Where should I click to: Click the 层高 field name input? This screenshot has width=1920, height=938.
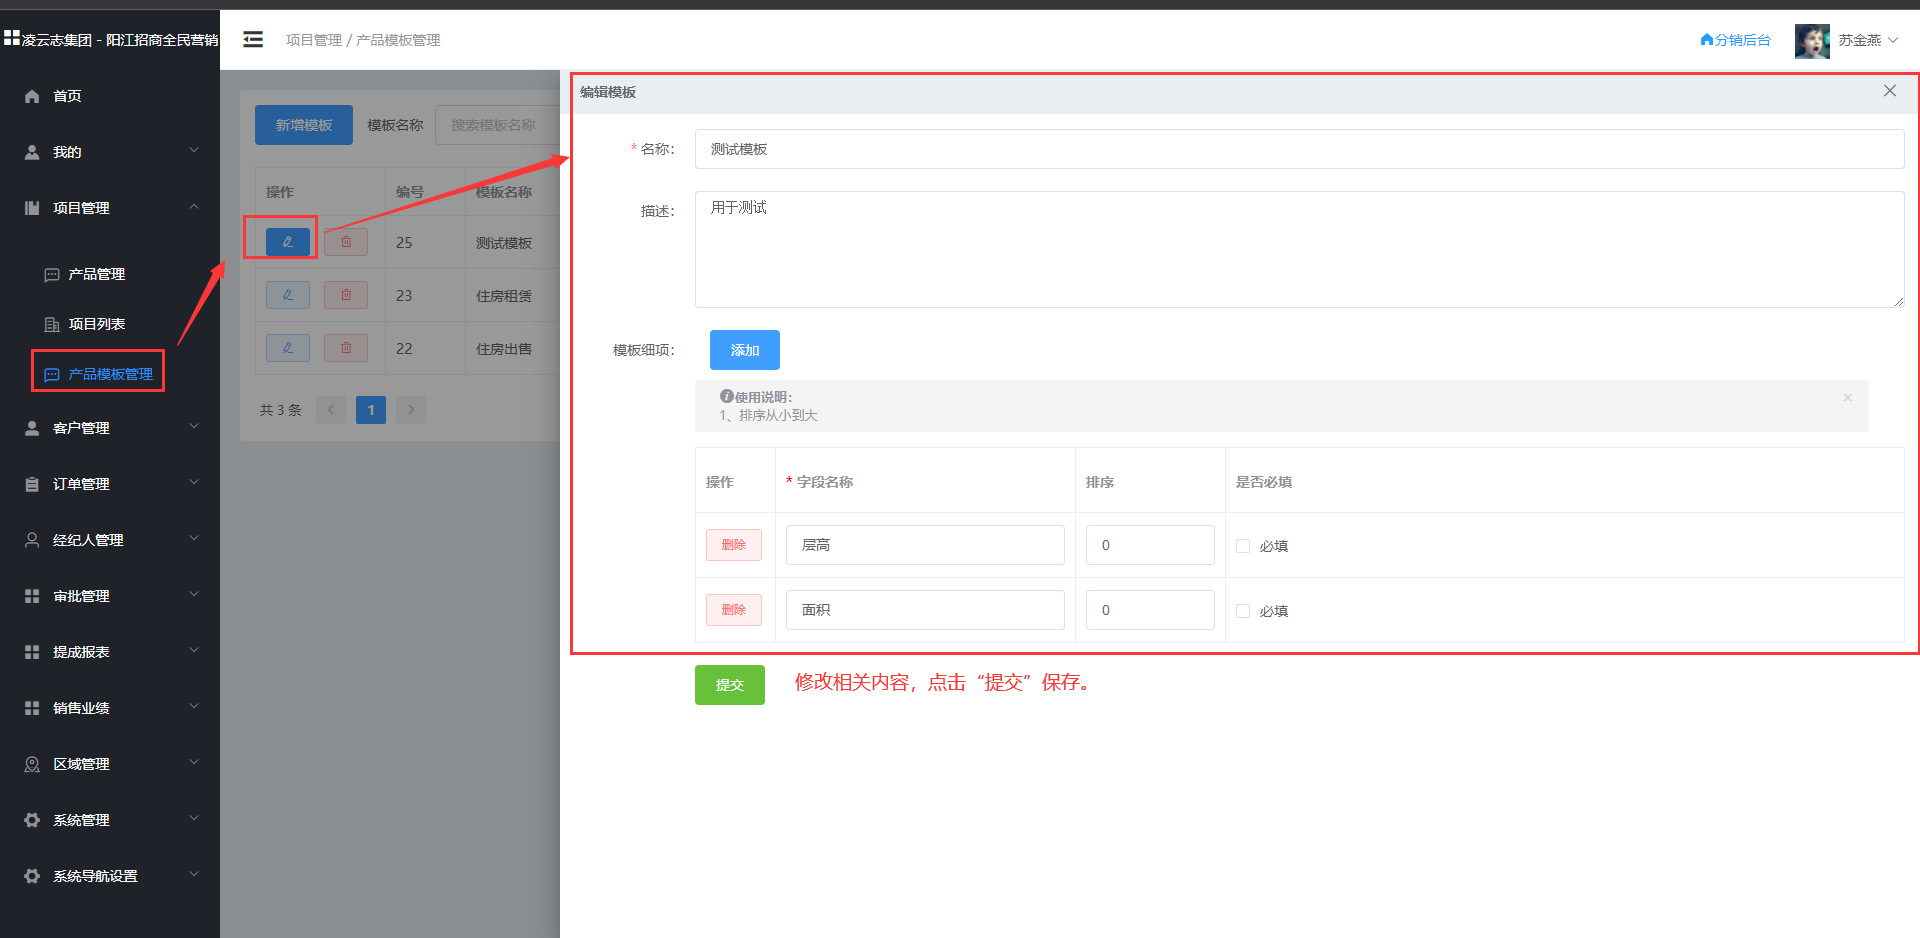tap(925, 545)
